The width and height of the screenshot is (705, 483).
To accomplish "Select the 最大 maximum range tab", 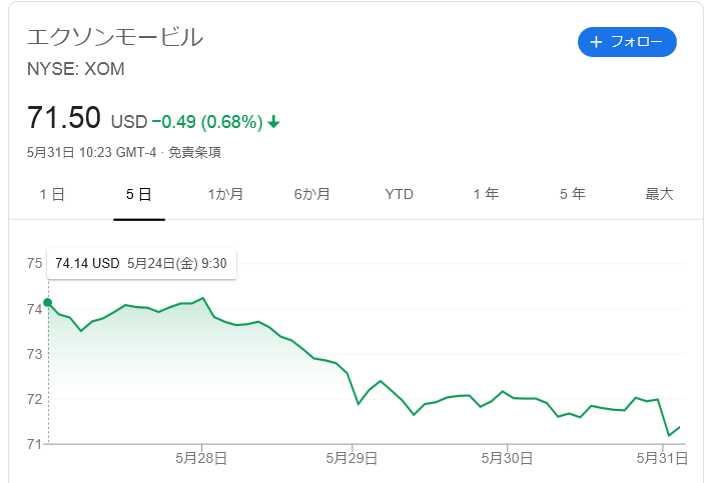I will [659, 194].
